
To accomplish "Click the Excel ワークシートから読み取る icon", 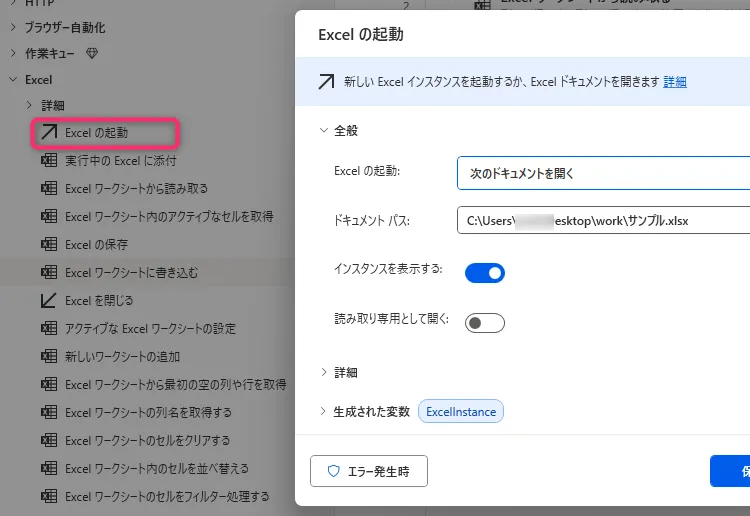I will 48,188.
